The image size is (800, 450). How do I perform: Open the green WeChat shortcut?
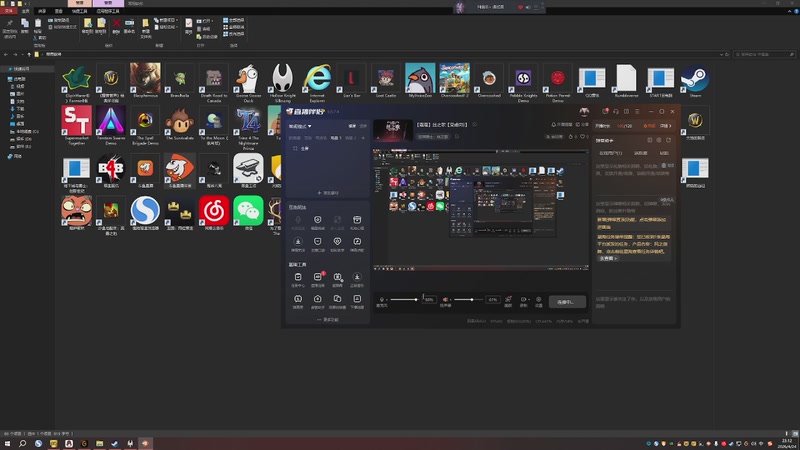pos(248,213)
